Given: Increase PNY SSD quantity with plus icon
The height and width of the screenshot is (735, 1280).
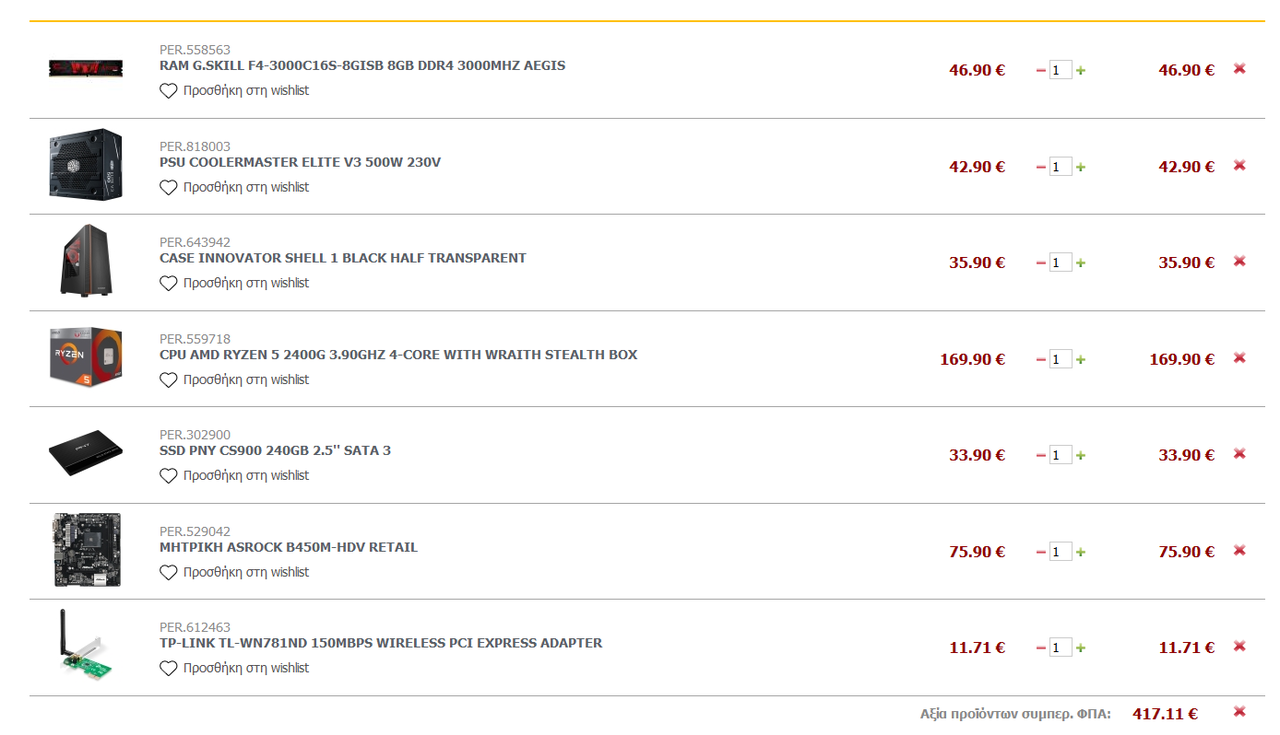Looking at the screenshot, I should [1081, 456].
